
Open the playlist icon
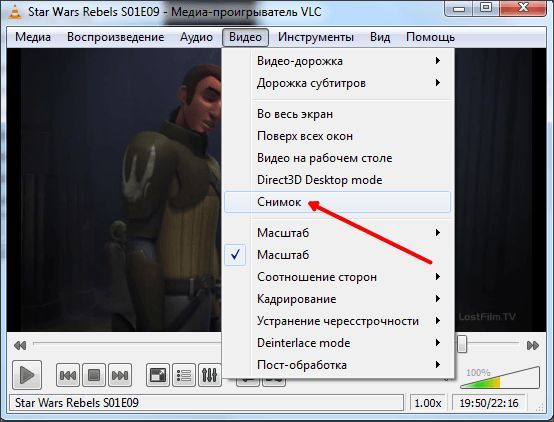point(184,375)
